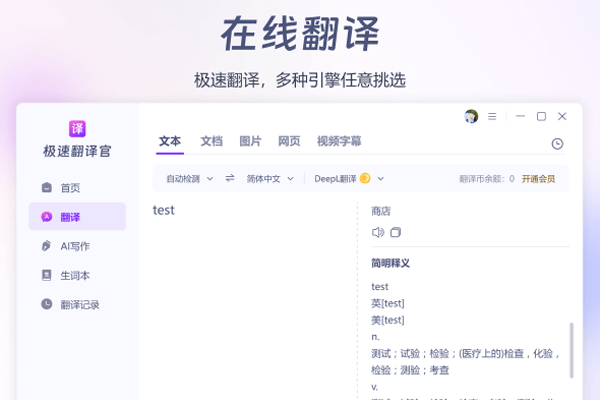Image resolution: width=600 pixels, height=400 pixels.
Task: Click the translated result 商店
Action: click(381, 211)
